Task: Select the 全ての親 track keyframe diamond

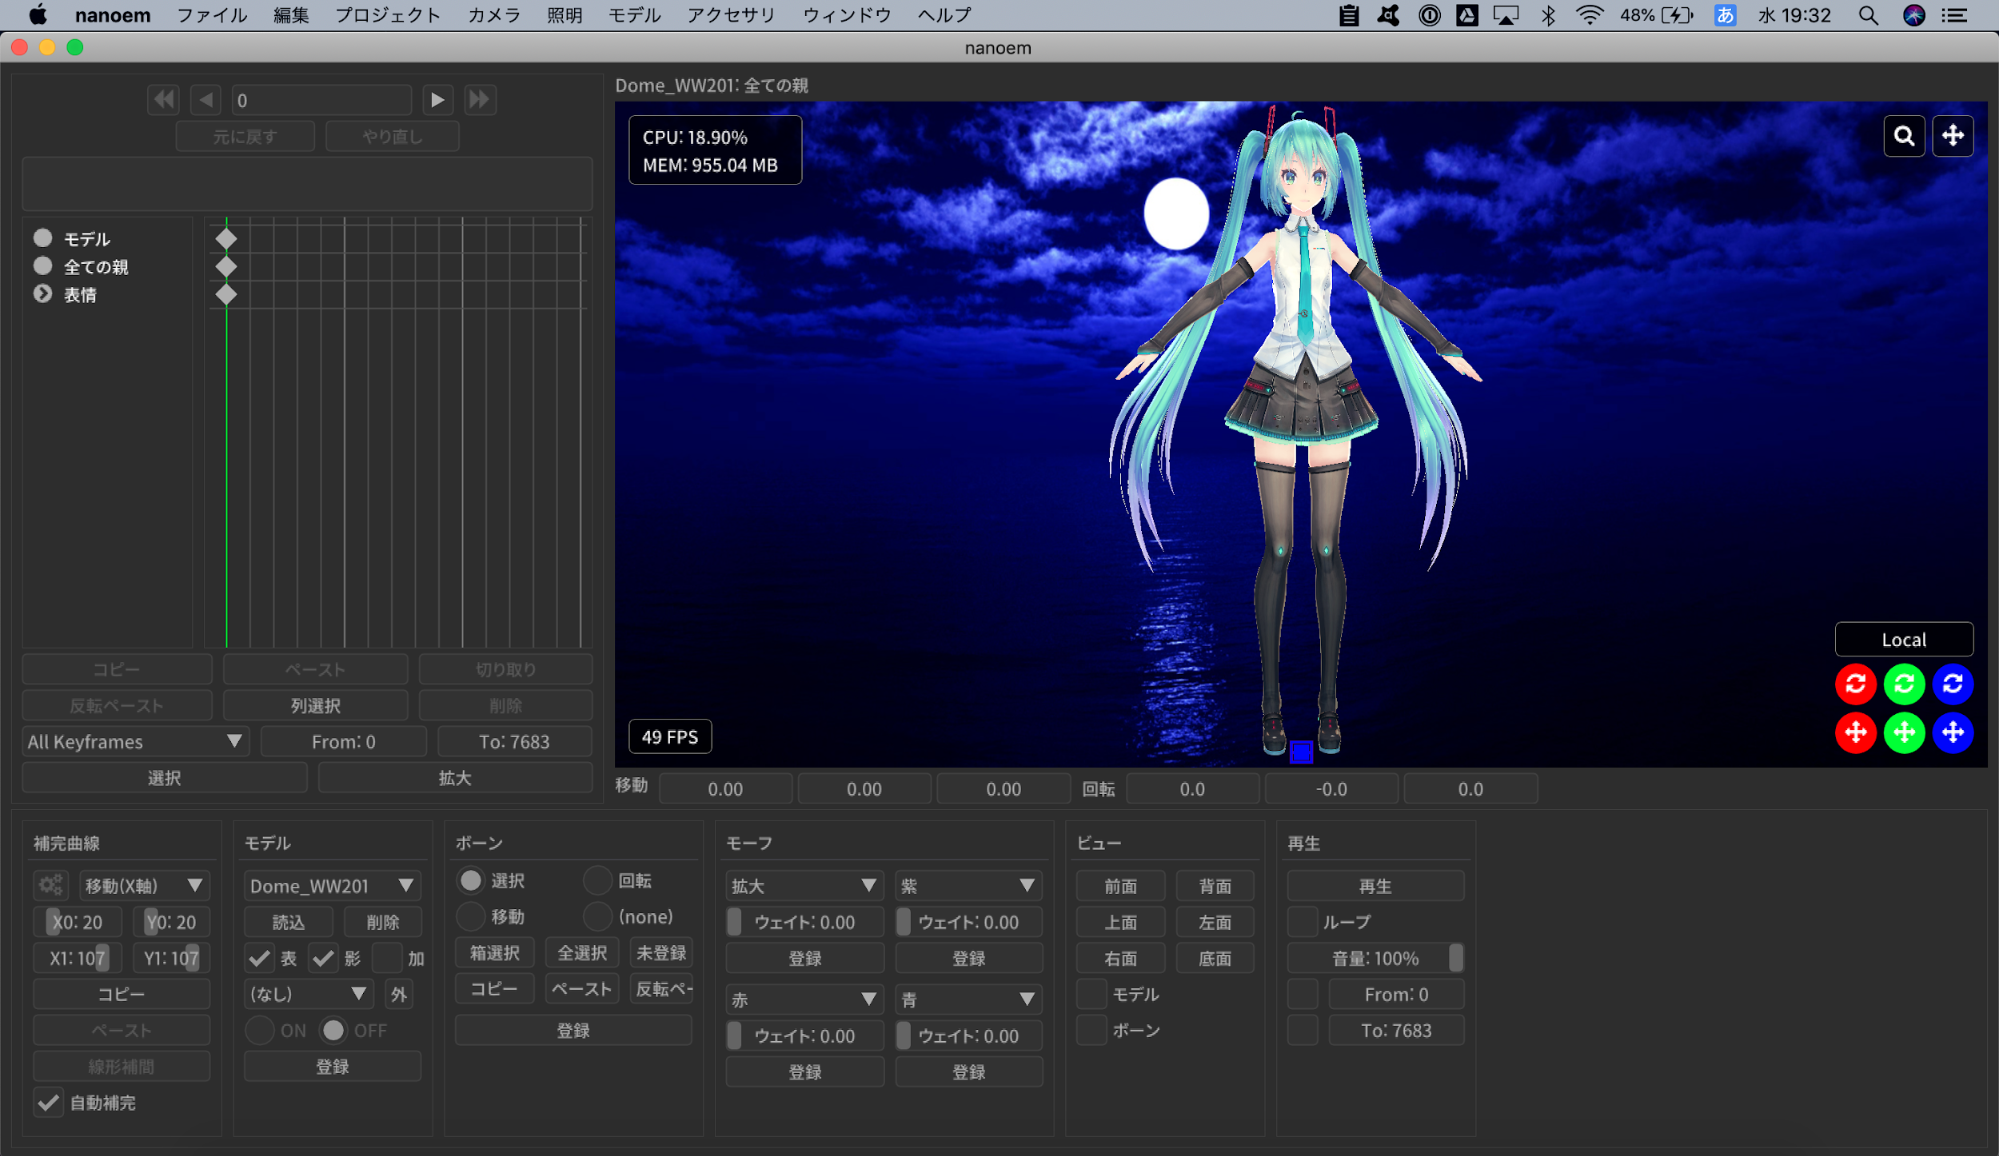Action: (x=226, y=267)
